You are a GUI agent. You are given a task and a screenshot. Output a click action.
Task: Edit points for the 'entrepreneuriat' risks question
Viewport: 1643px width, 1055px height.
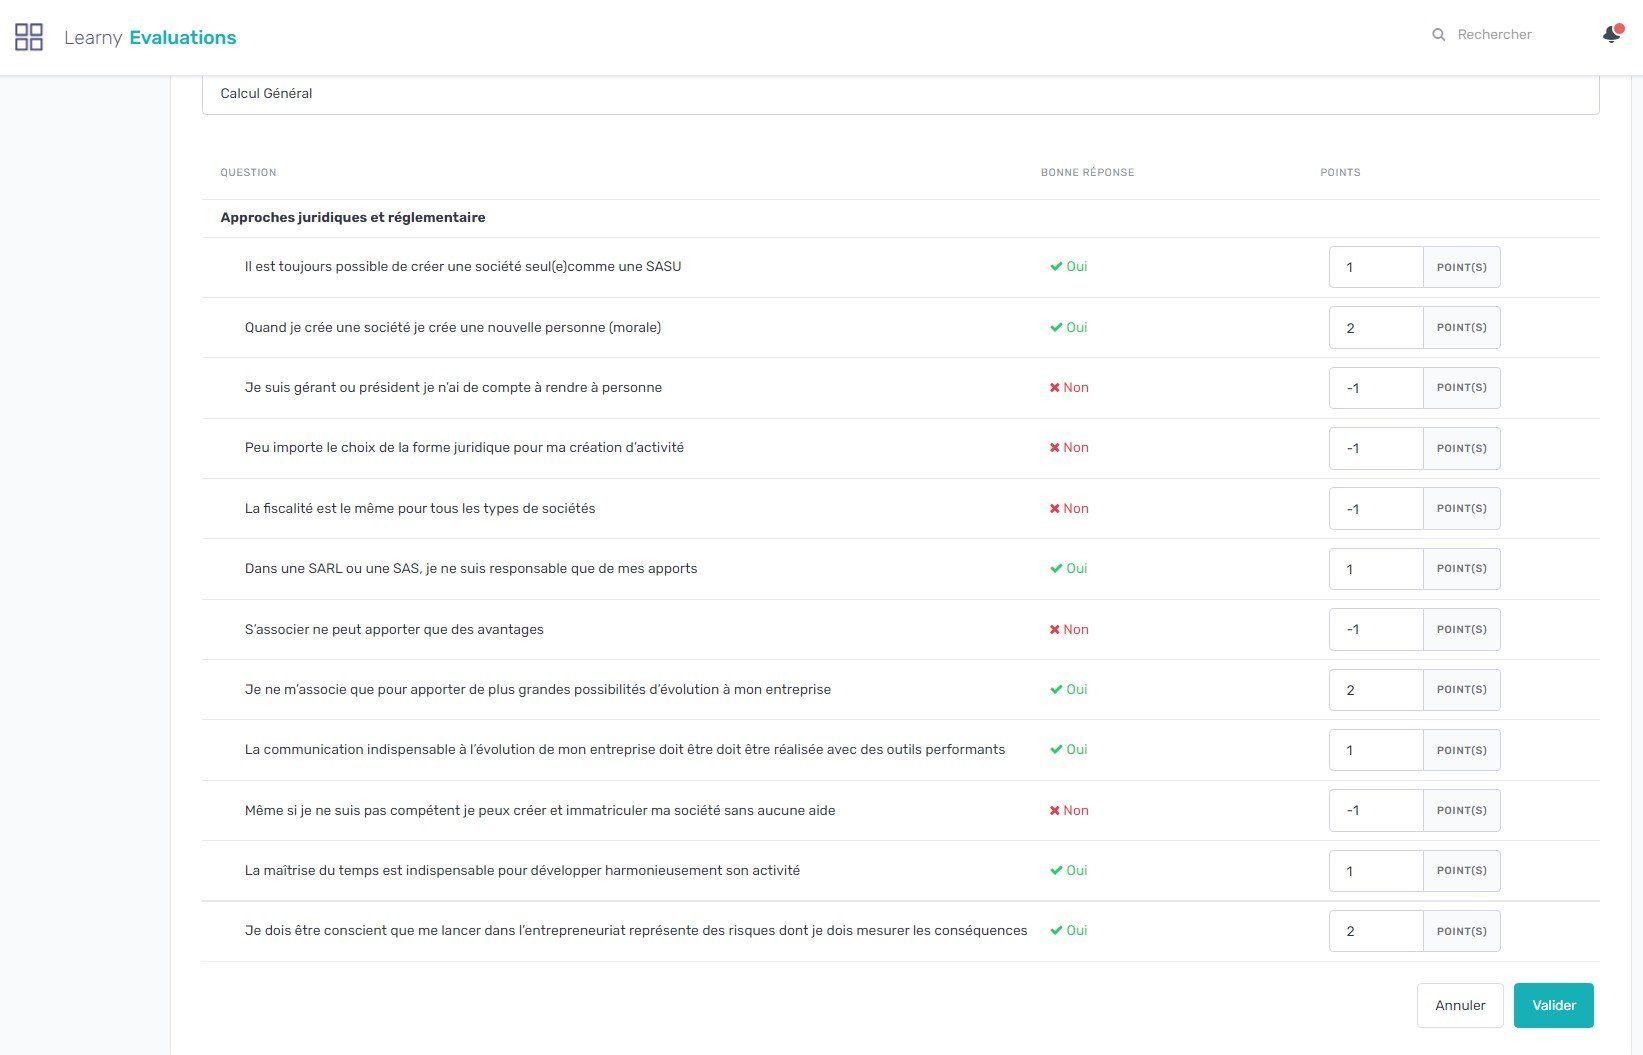(x=1376, y=931)
